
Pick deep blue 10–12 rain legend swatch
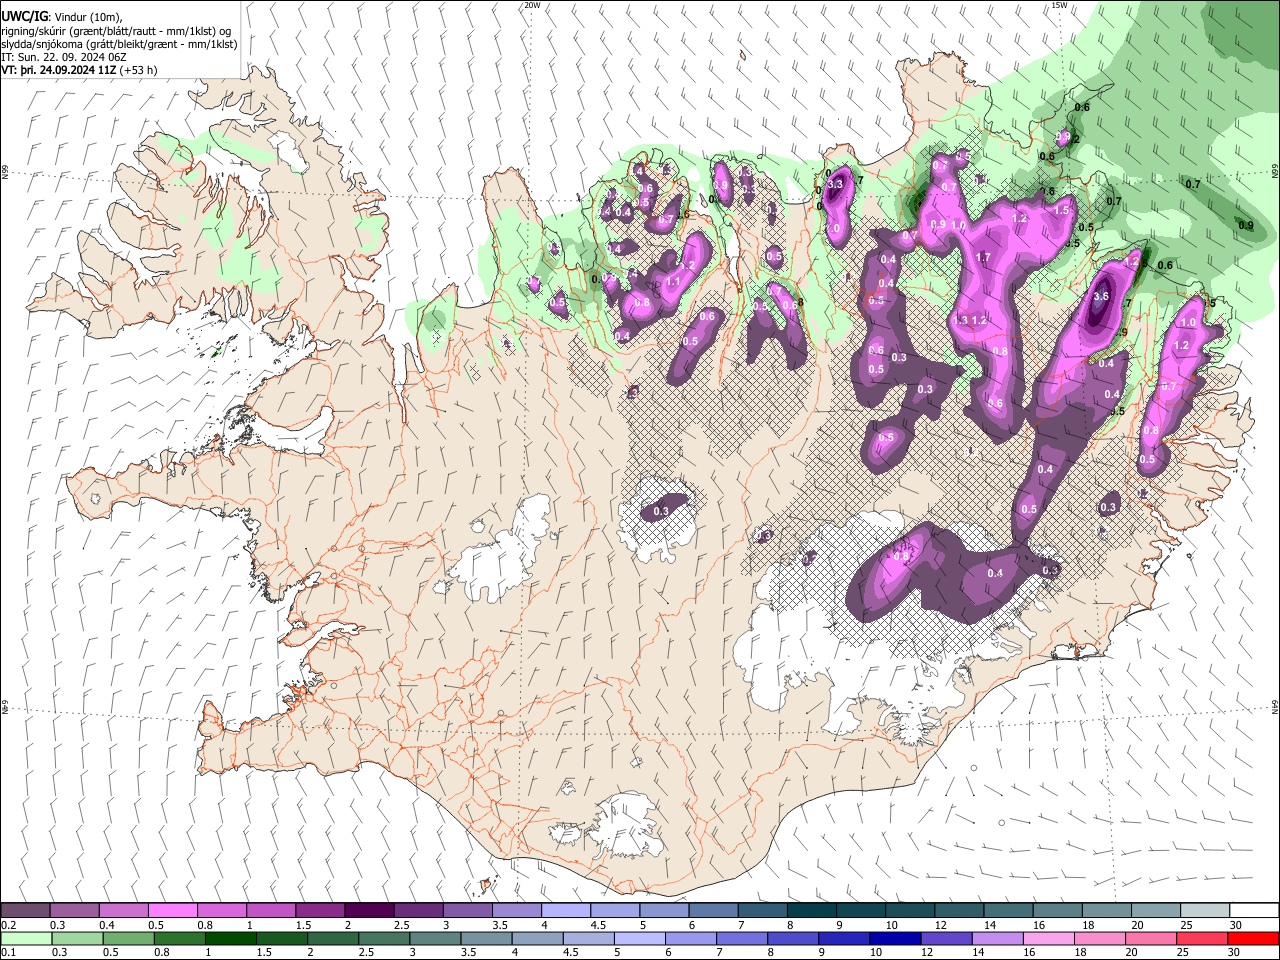coord(895,938)
